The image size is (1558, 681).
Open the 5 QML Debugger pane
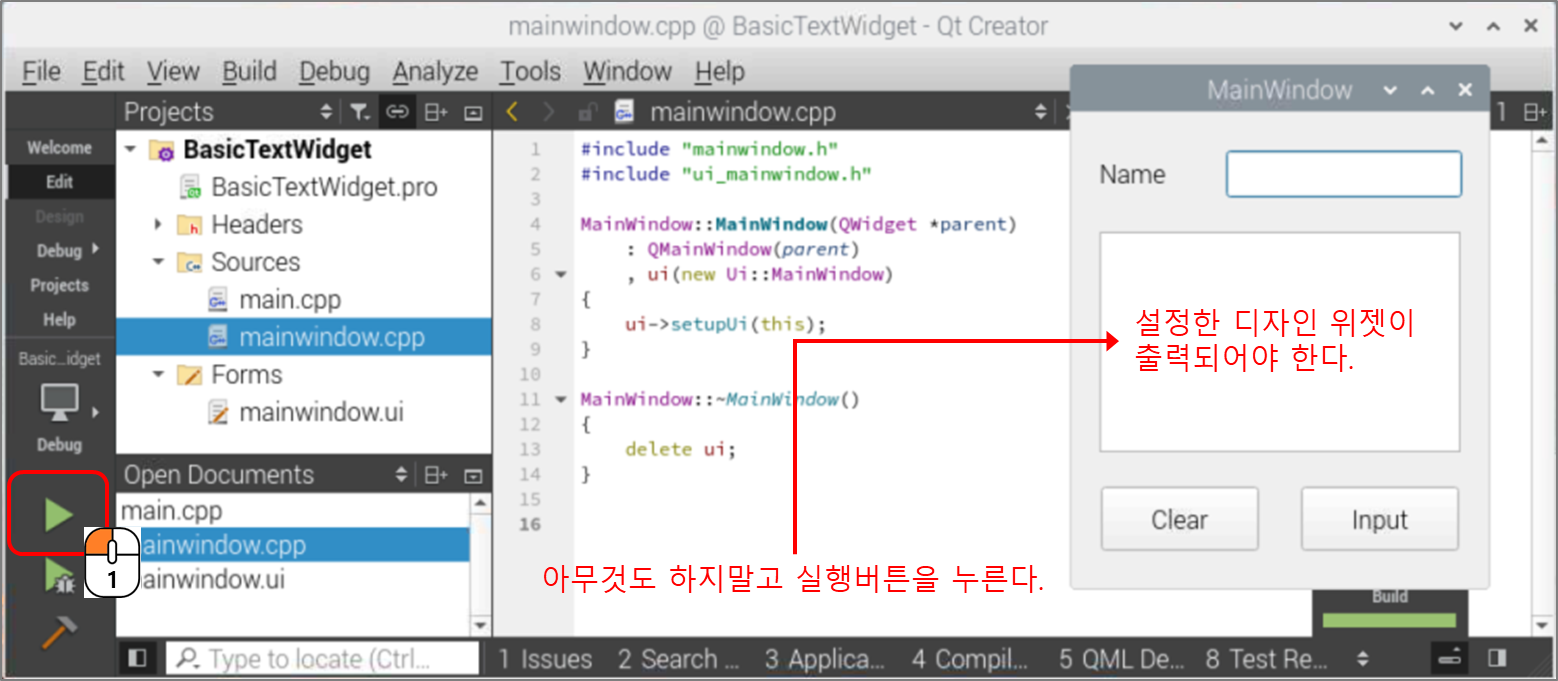[x=1121, y=659]
